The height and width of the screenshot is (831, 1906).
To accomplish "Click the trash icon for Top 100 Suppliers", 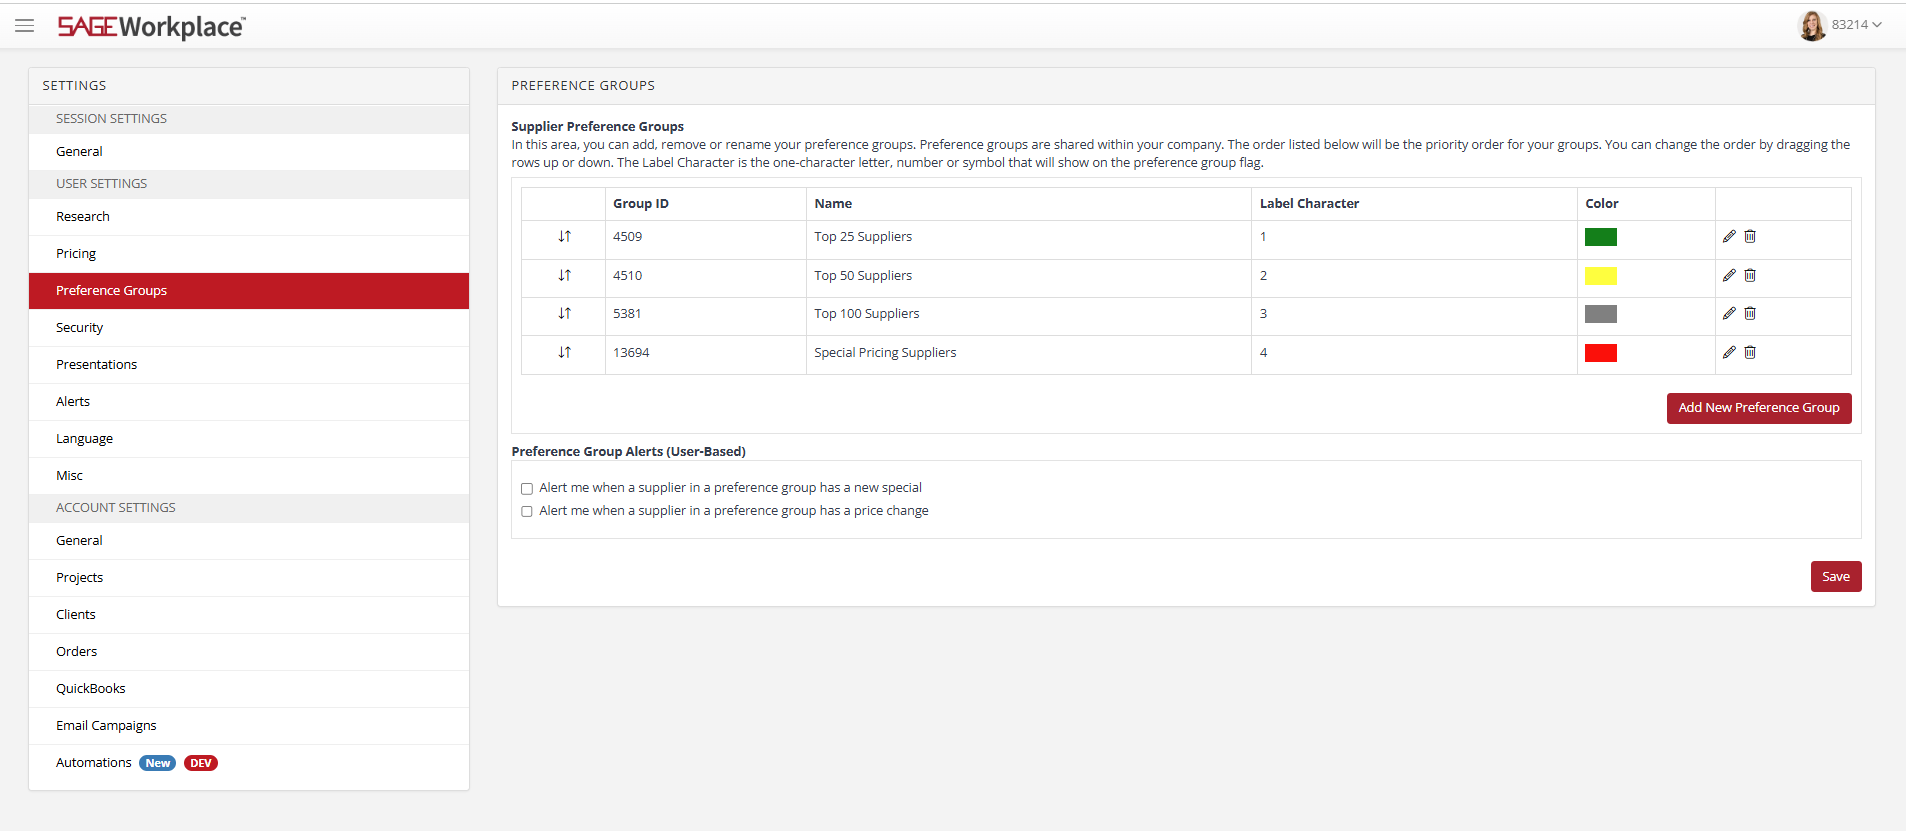I will pyautogui.click(x=1750, y=314).
